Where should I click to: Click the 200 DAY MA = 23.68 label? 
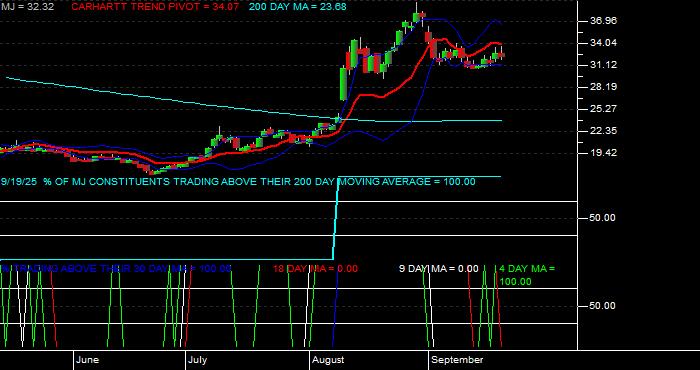(x=297, y=7)
